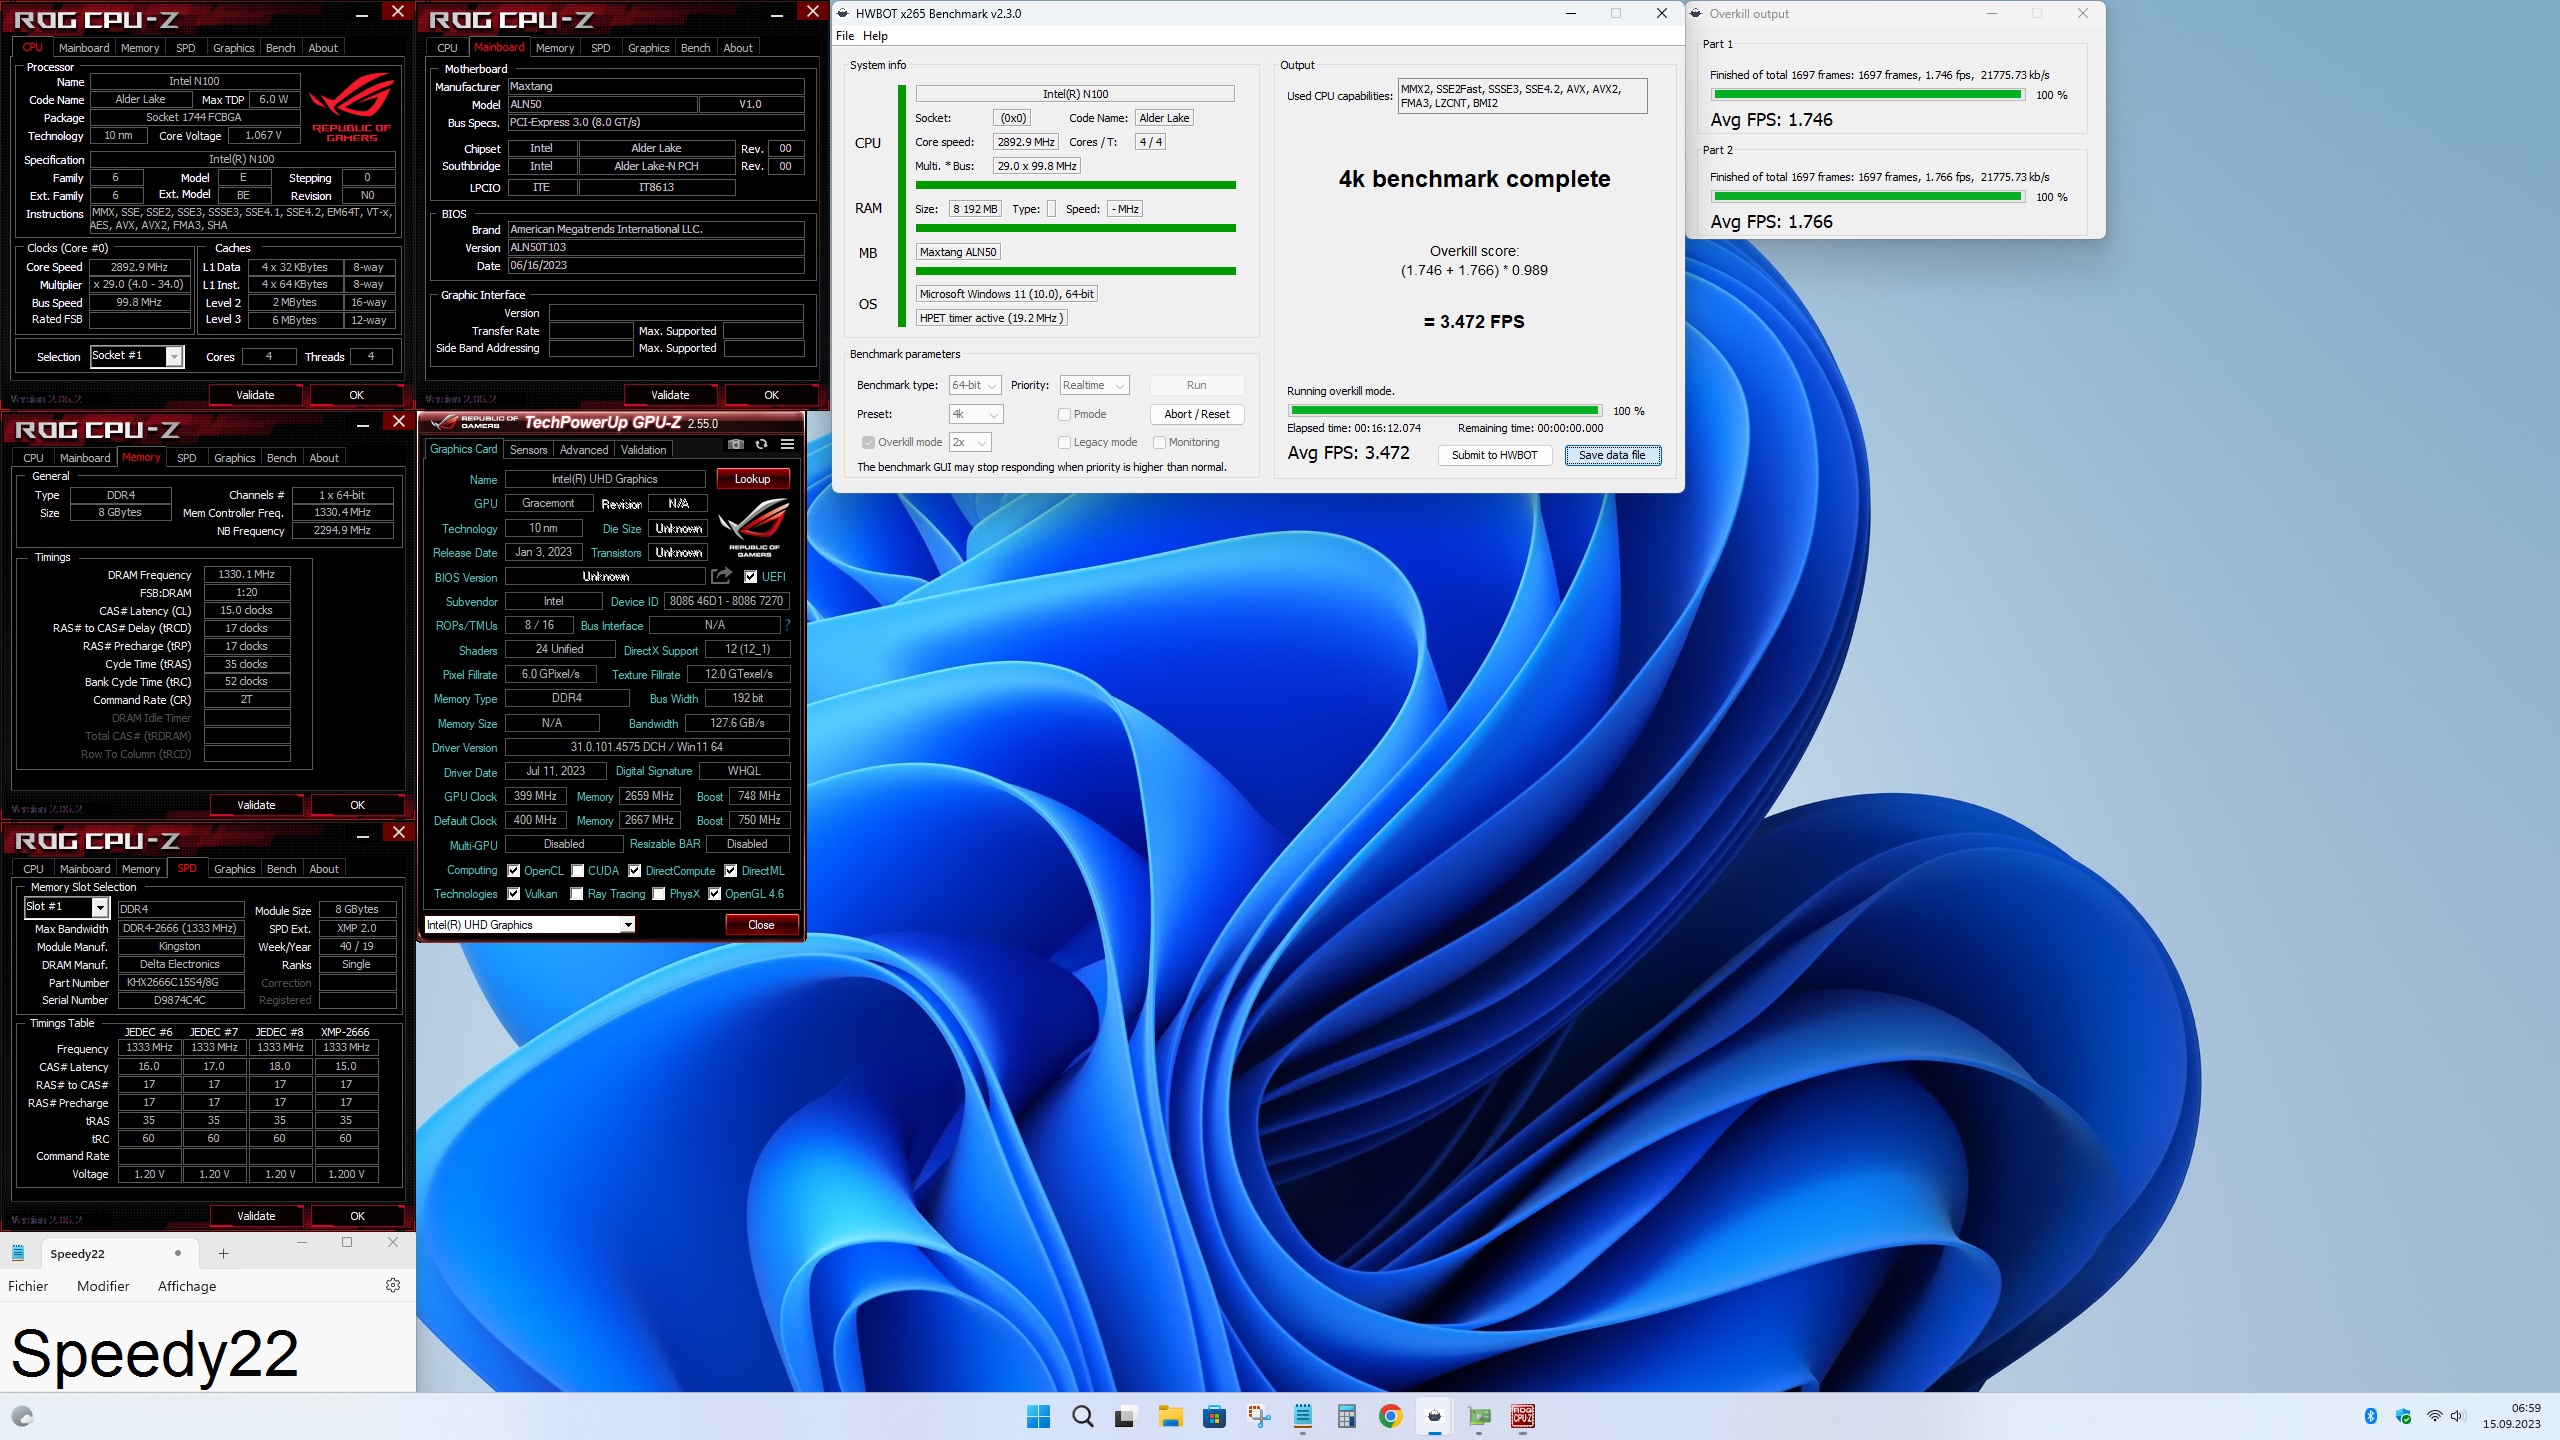
Task: Open the GPU selector Intel(R) UHD Graphics dropdown
Action: [x=530, y=925]
